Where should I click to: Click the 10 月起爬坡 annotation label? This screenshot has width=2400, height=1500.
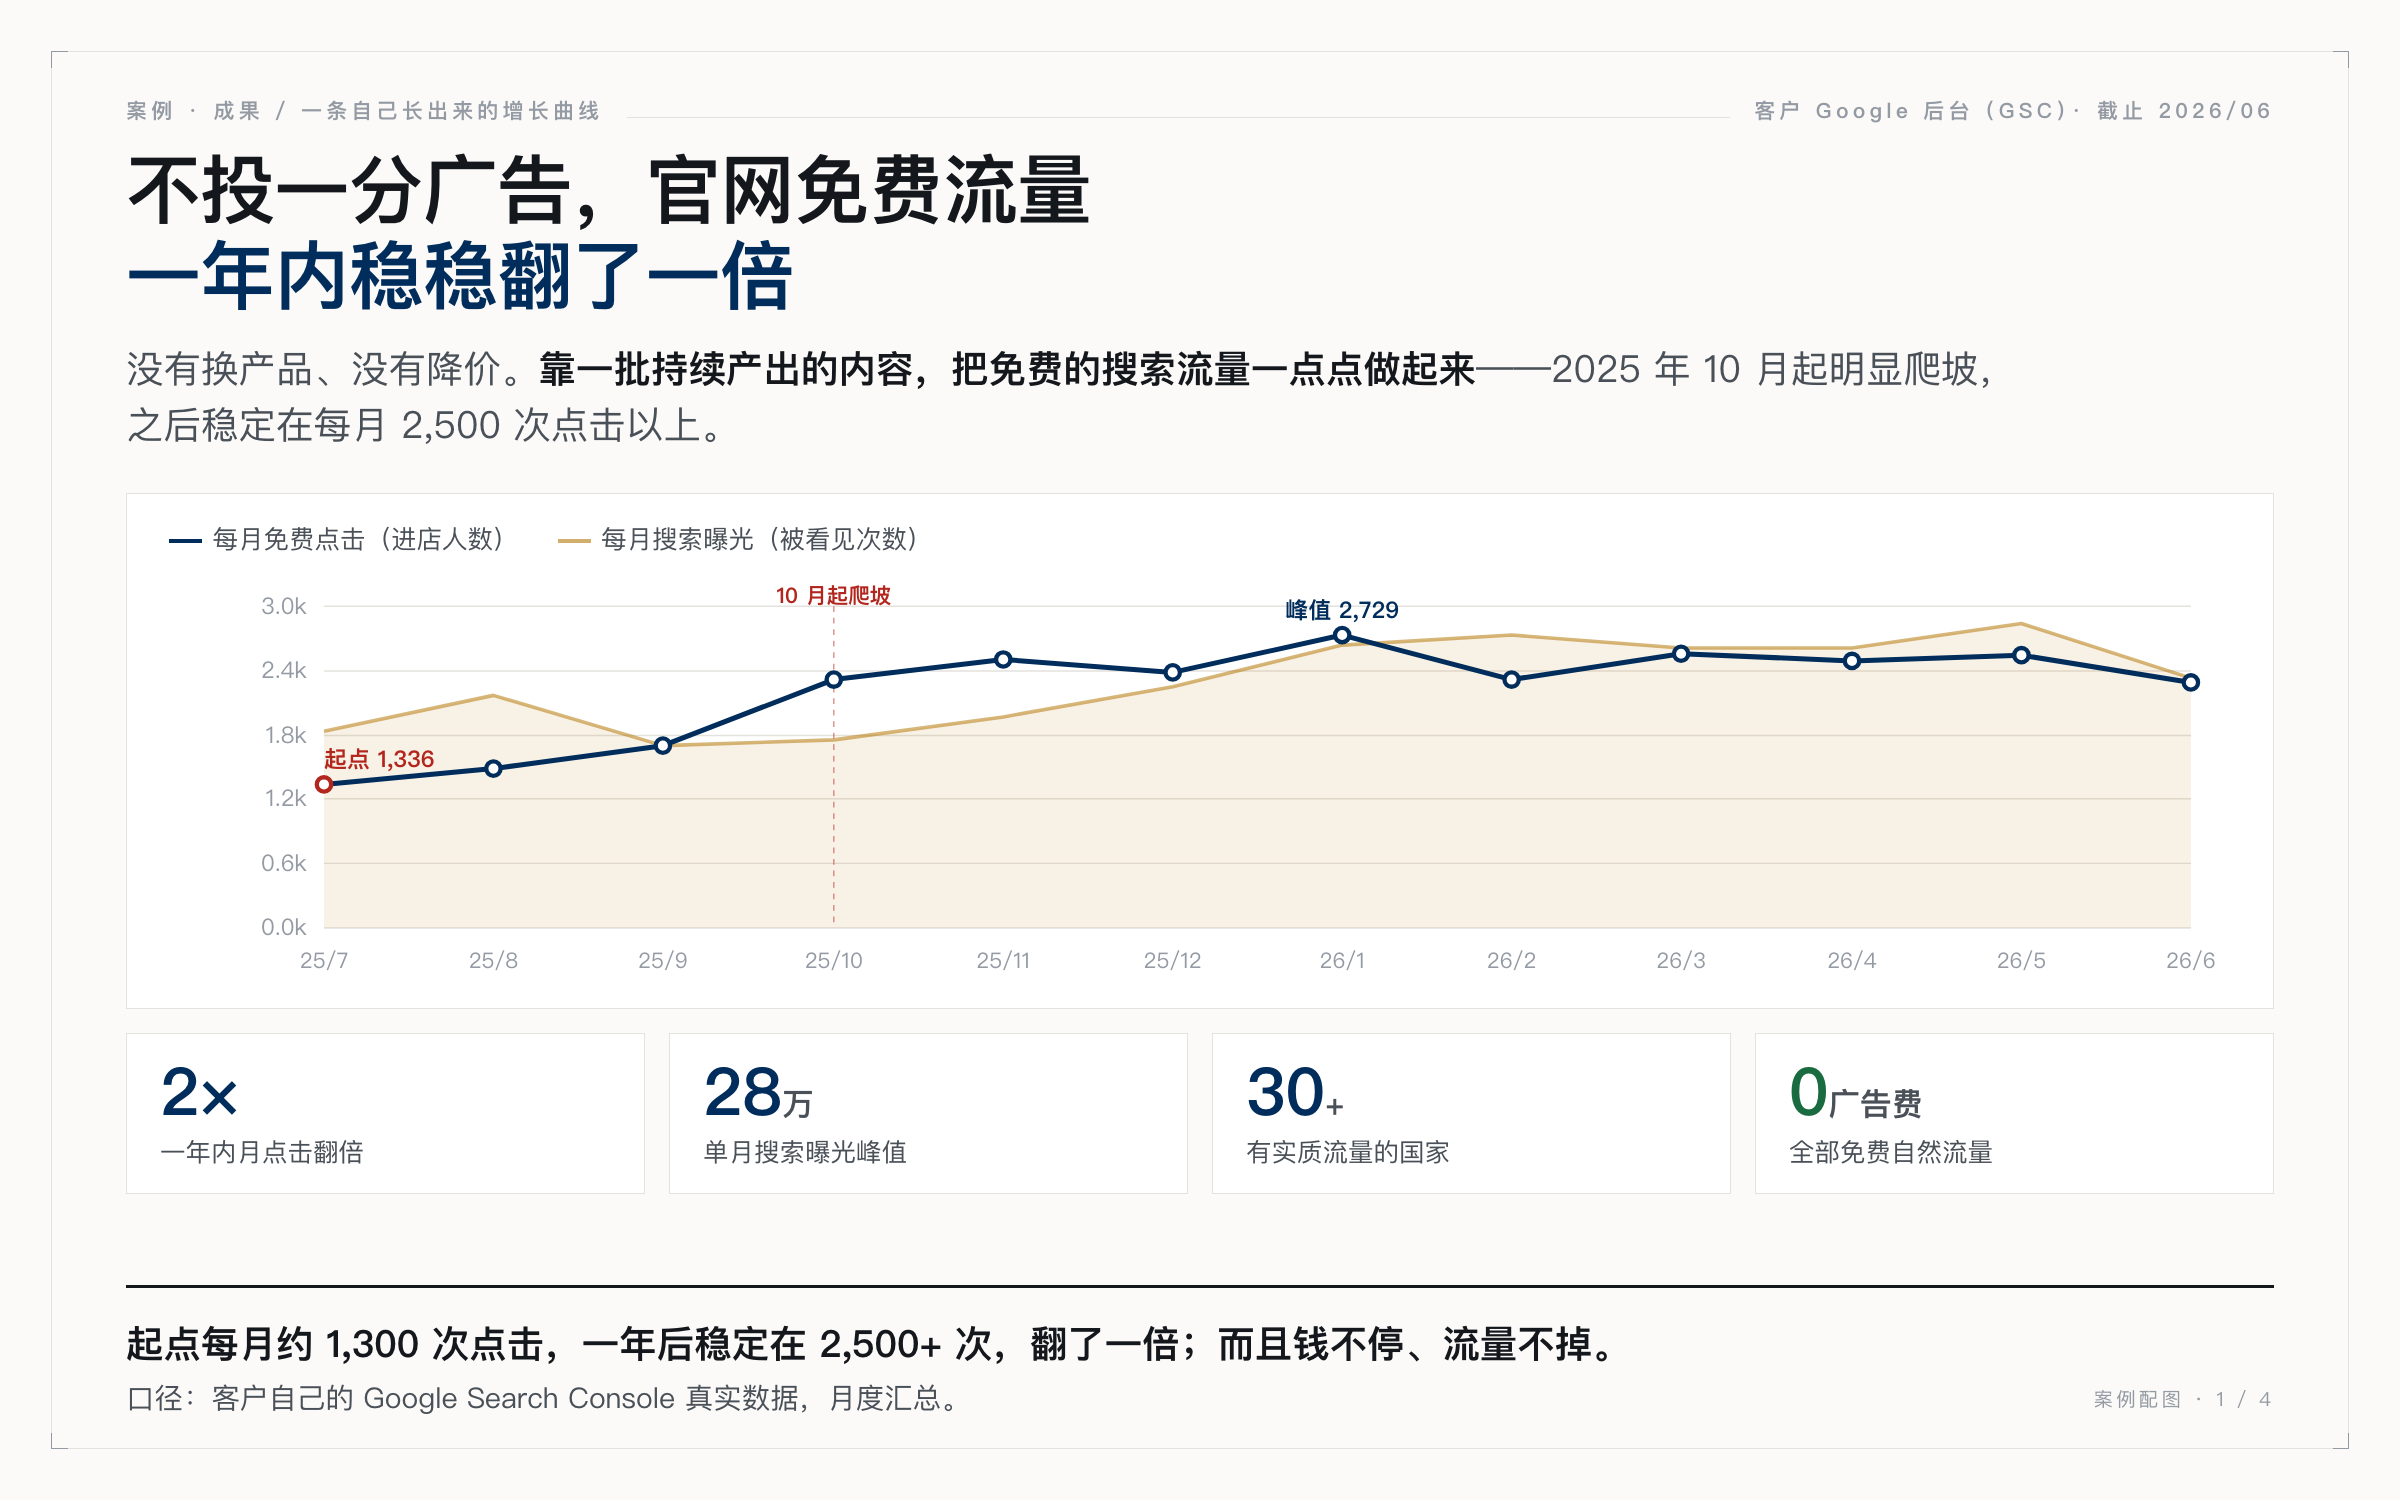[x=833, y=596]
